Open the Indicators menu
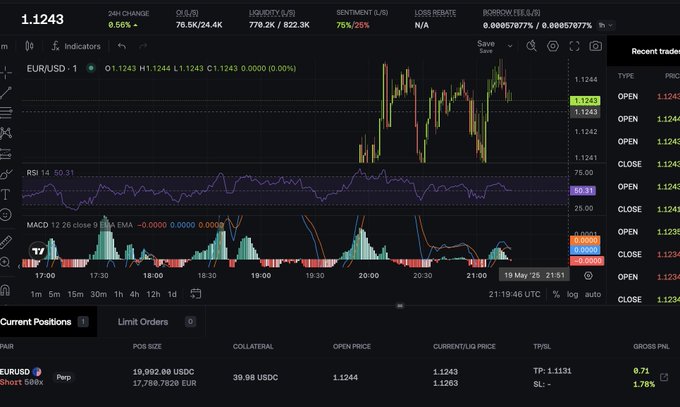This screenshot has height=407, width=680. click(x=77, y=46)
